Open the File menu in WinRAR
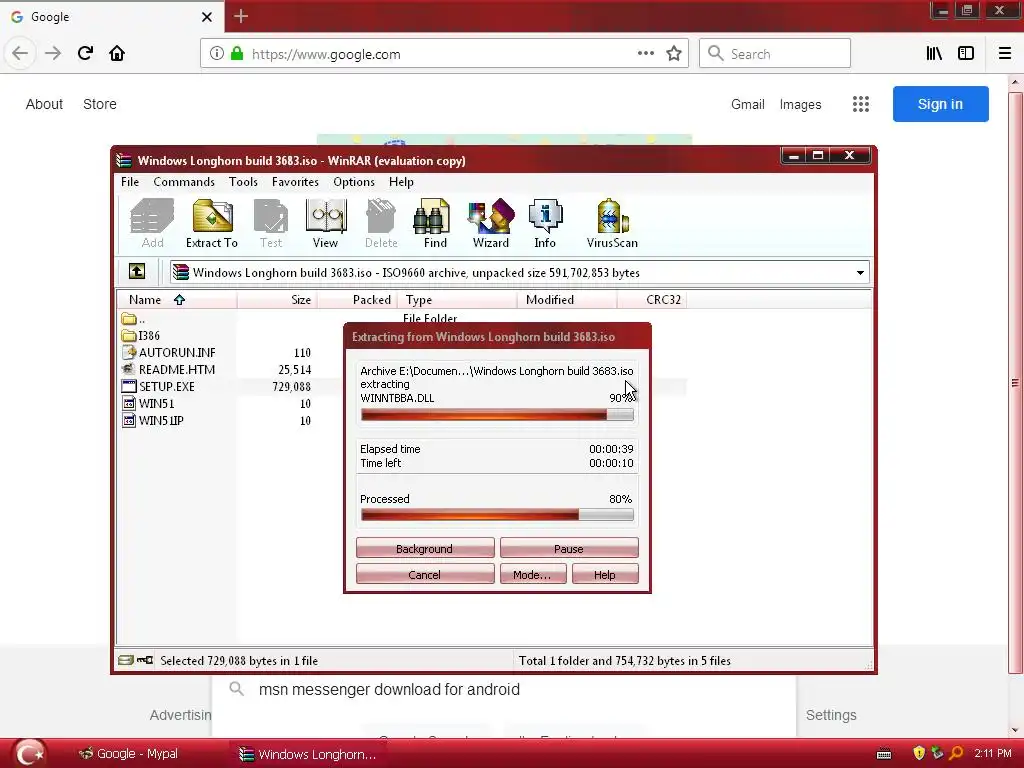1024x768 pixels. (x=130, y=182)
